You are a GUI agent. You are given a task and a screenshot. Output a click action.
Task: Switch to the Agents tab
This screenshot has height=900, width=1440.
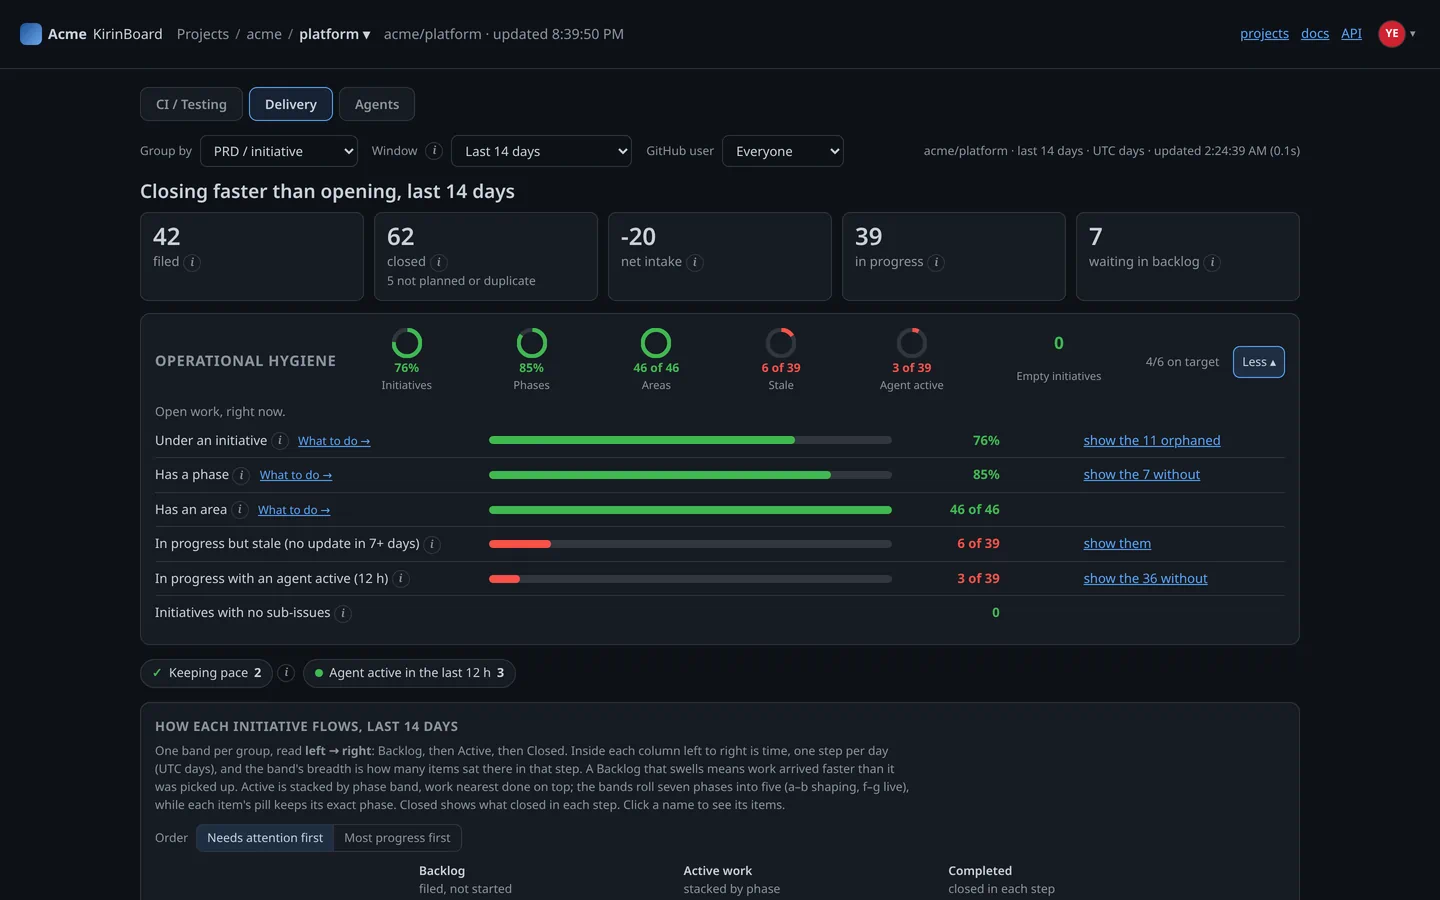pos(377,104)
